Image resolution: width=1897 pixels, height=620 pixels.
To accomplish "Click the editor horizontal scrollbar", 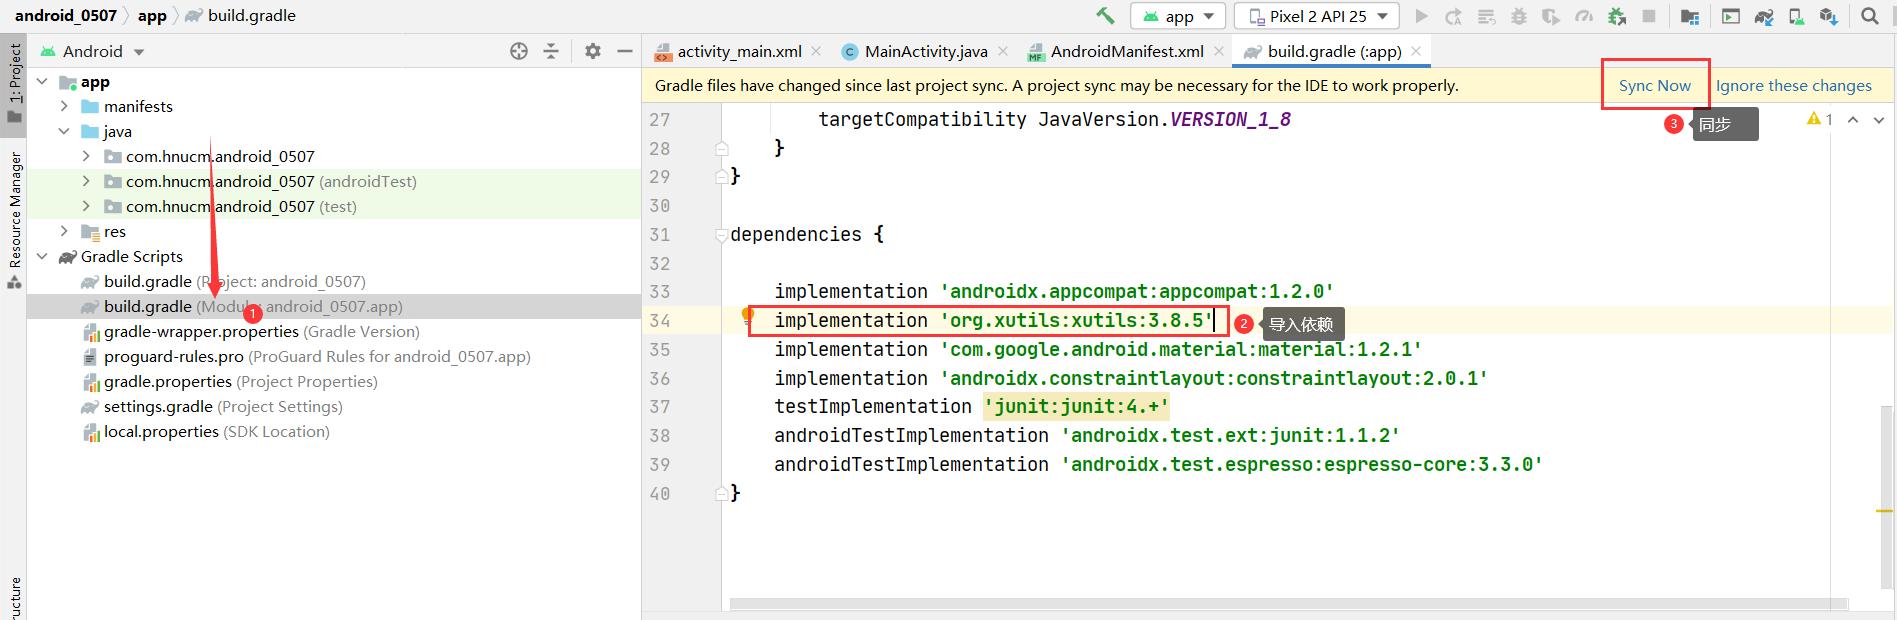I will pos(1289,604).
